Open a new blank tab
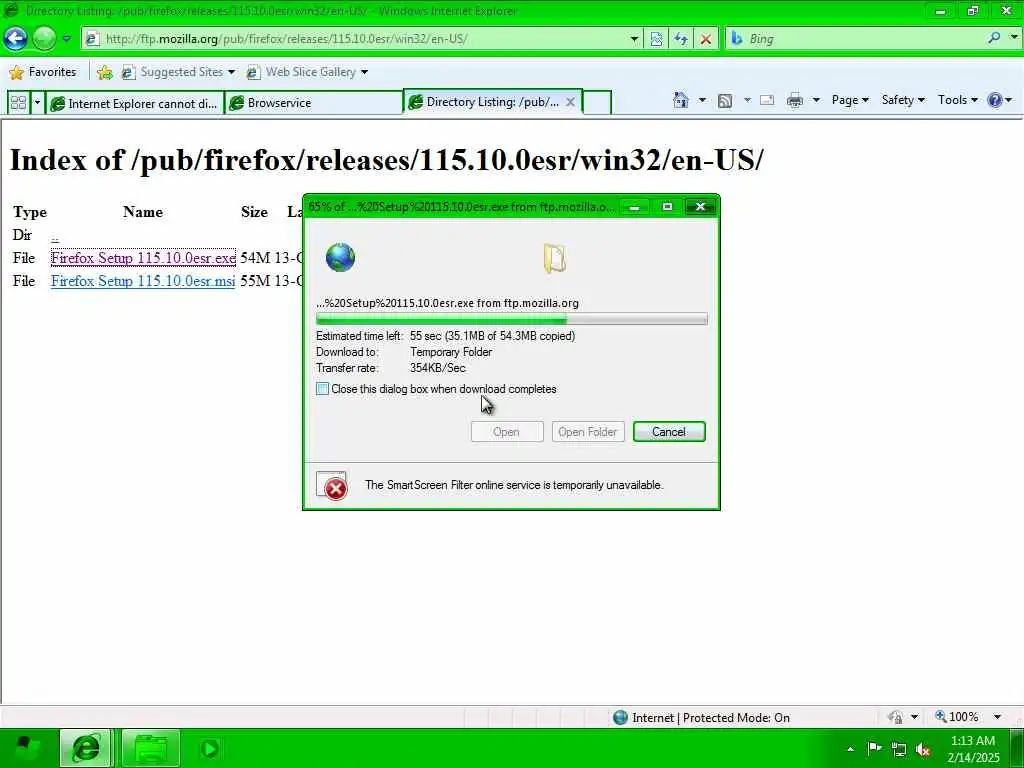 597,103
